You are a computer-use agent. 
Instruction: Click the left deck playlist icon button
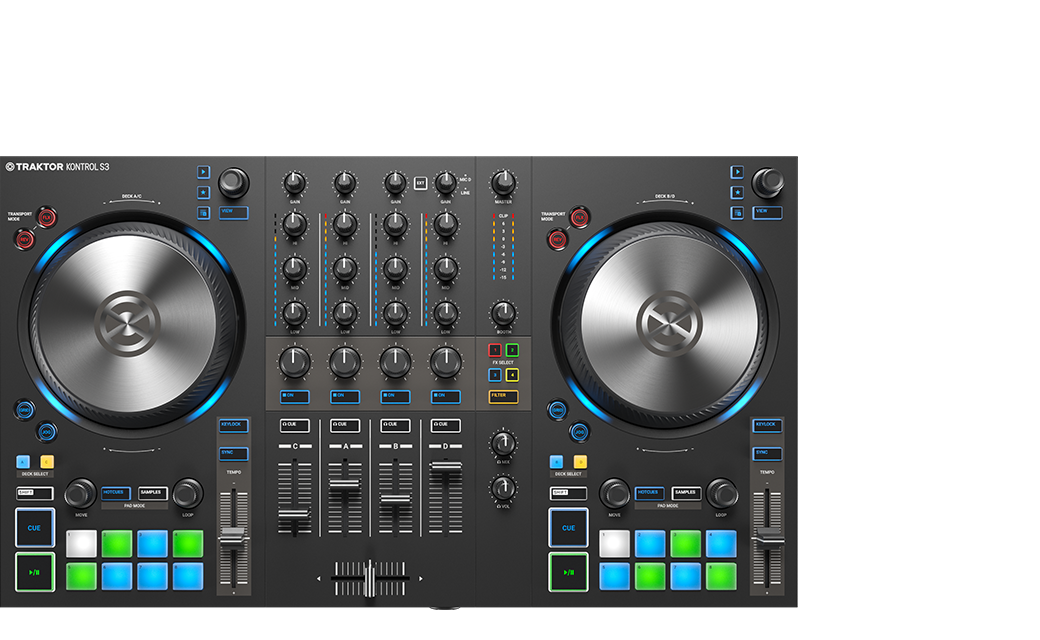(204, 213)
